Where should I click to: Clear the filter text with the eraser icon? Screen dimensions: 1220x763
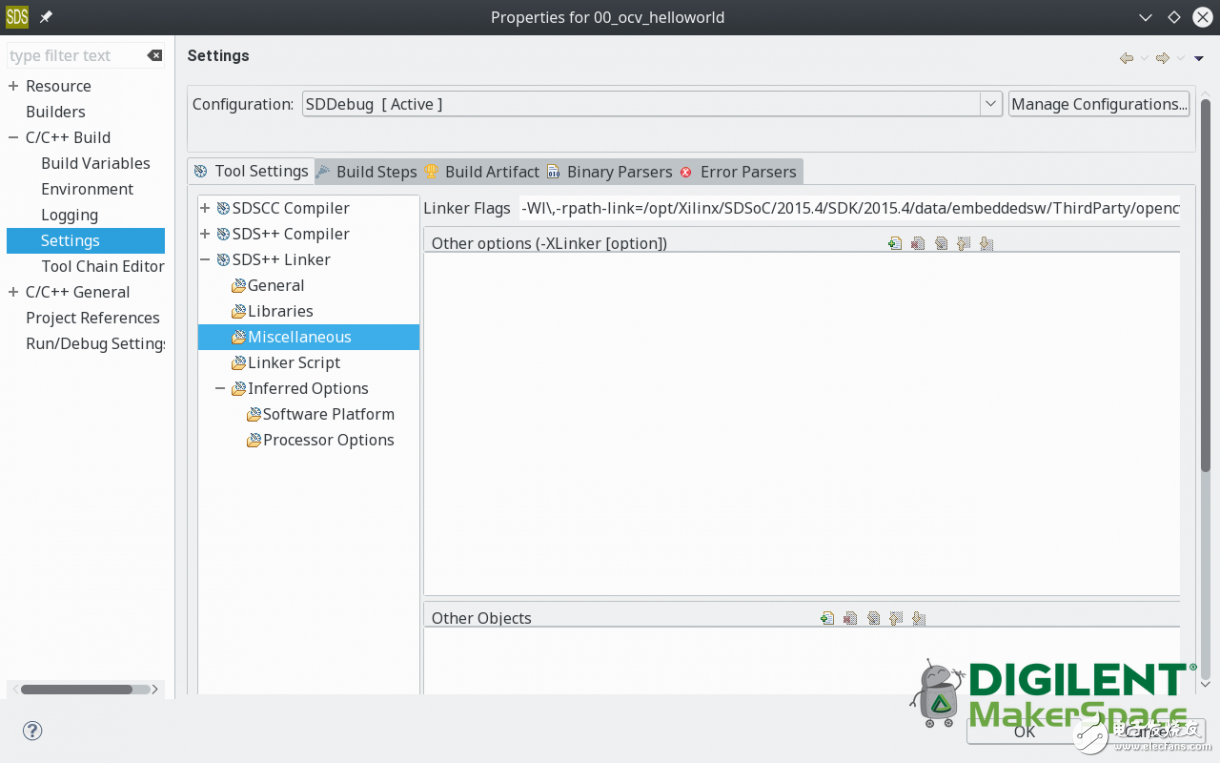point(155,56)
